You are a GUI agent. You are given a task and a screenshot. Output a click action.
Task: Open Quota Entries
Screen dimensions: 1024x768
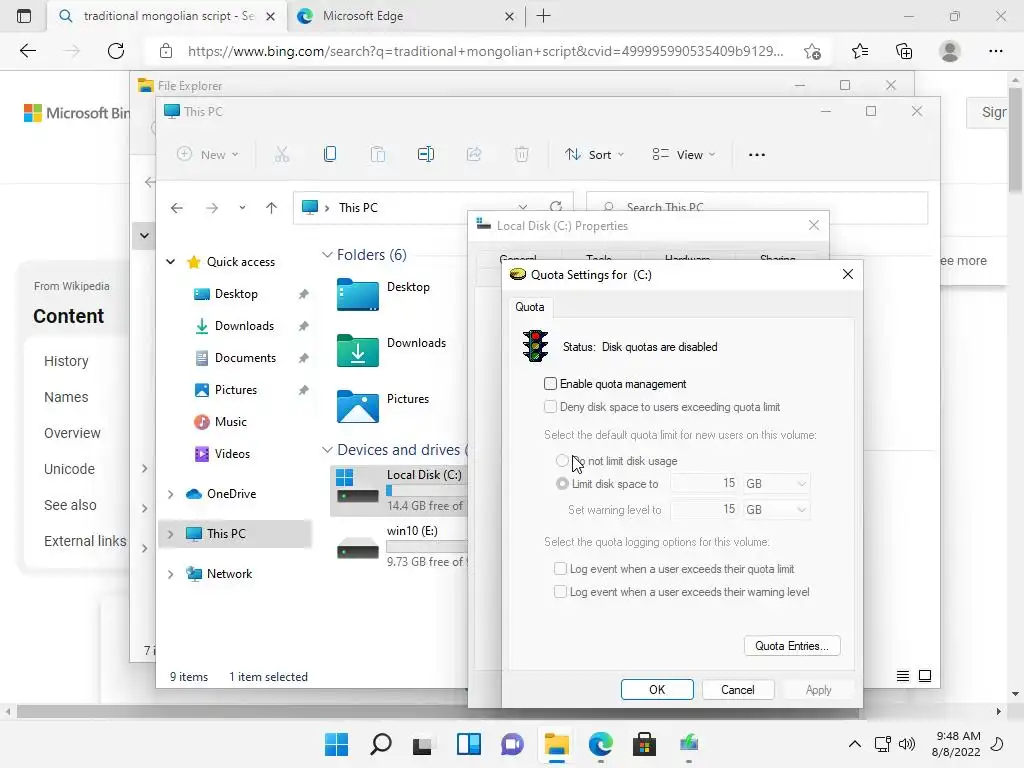pos(792,646)
